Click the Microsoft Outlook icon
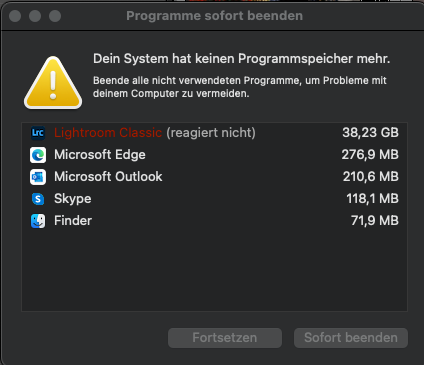The width and height of the screenshot is (424, 365). (38, 177)
